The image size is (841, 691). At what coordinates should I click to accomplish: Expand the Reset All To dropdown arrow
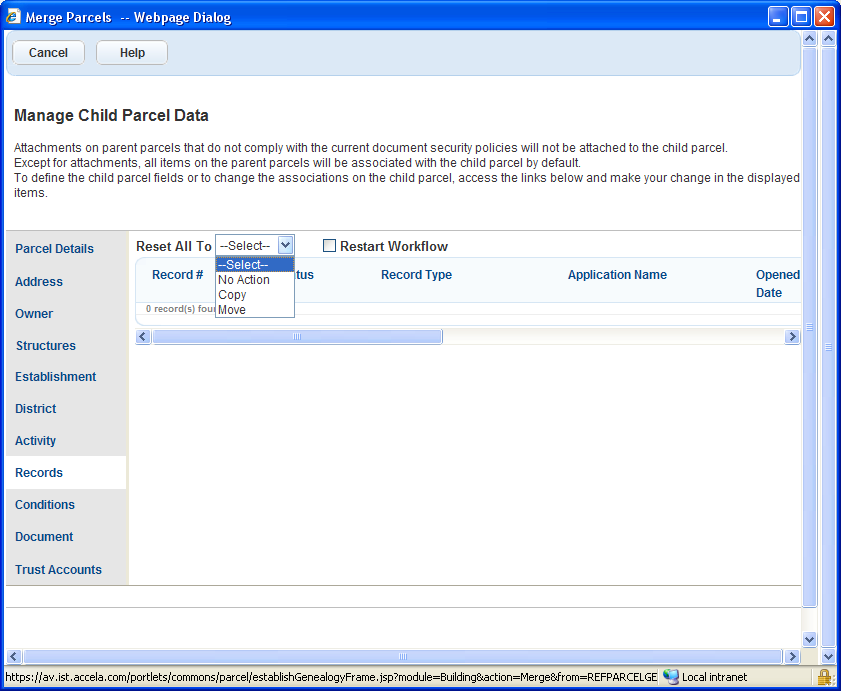[285, 246]
